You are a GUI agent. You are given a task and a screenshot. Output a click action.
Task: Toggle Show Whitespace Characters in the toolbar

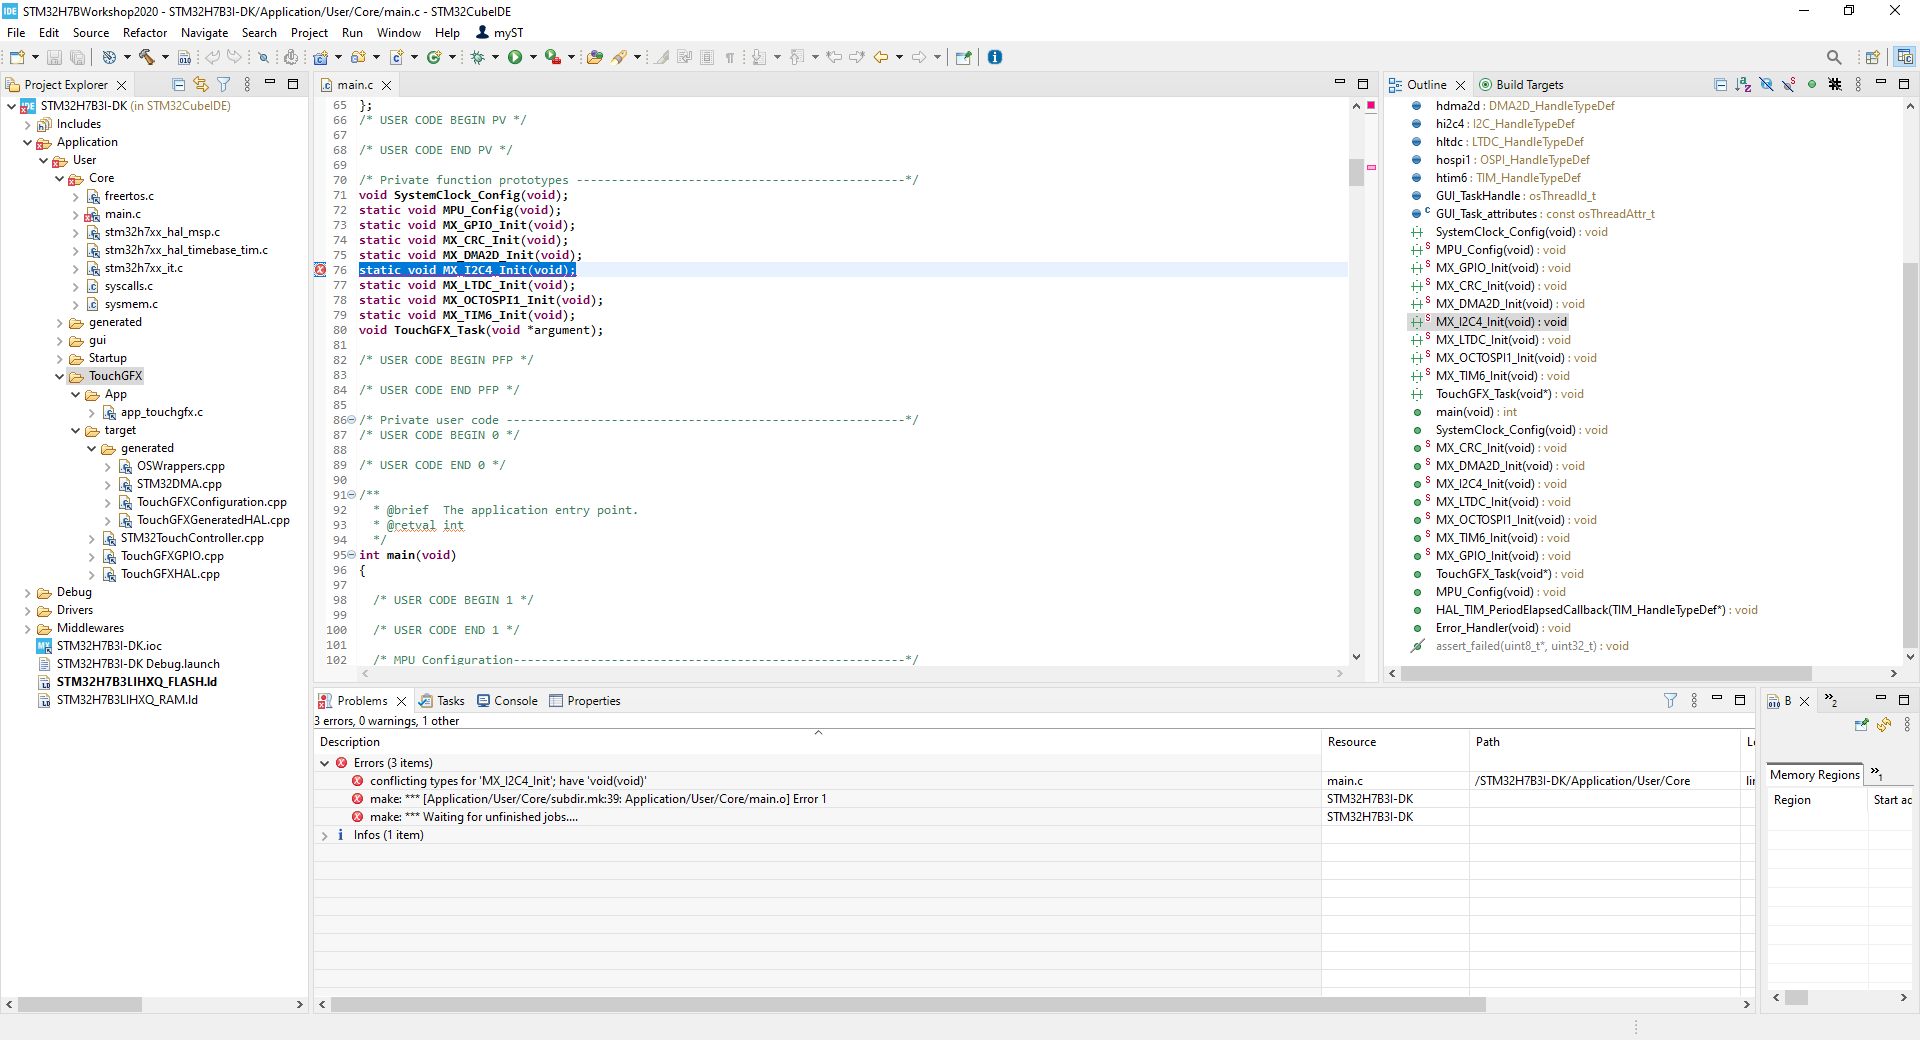pyautogui.click(x=731, y=57)
